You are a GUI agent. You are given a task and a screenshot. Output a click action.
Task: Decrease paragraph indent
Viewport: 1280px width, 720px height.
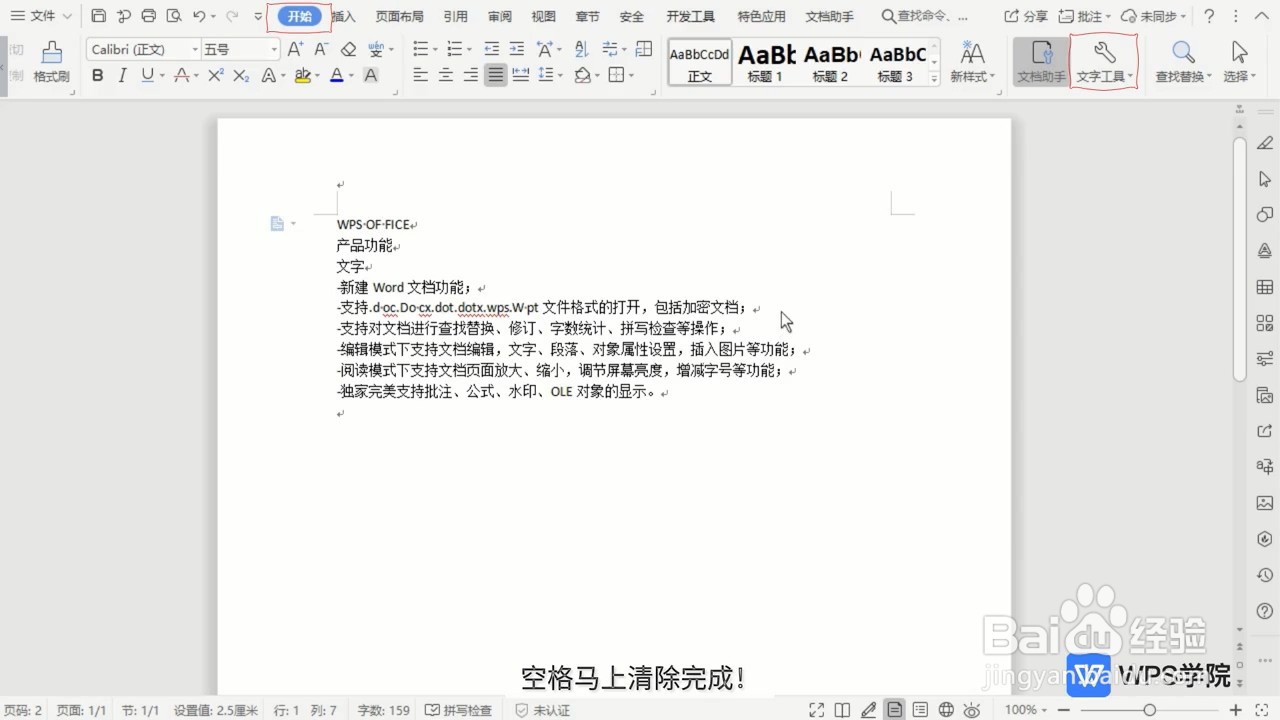click(x=491, y=49)
